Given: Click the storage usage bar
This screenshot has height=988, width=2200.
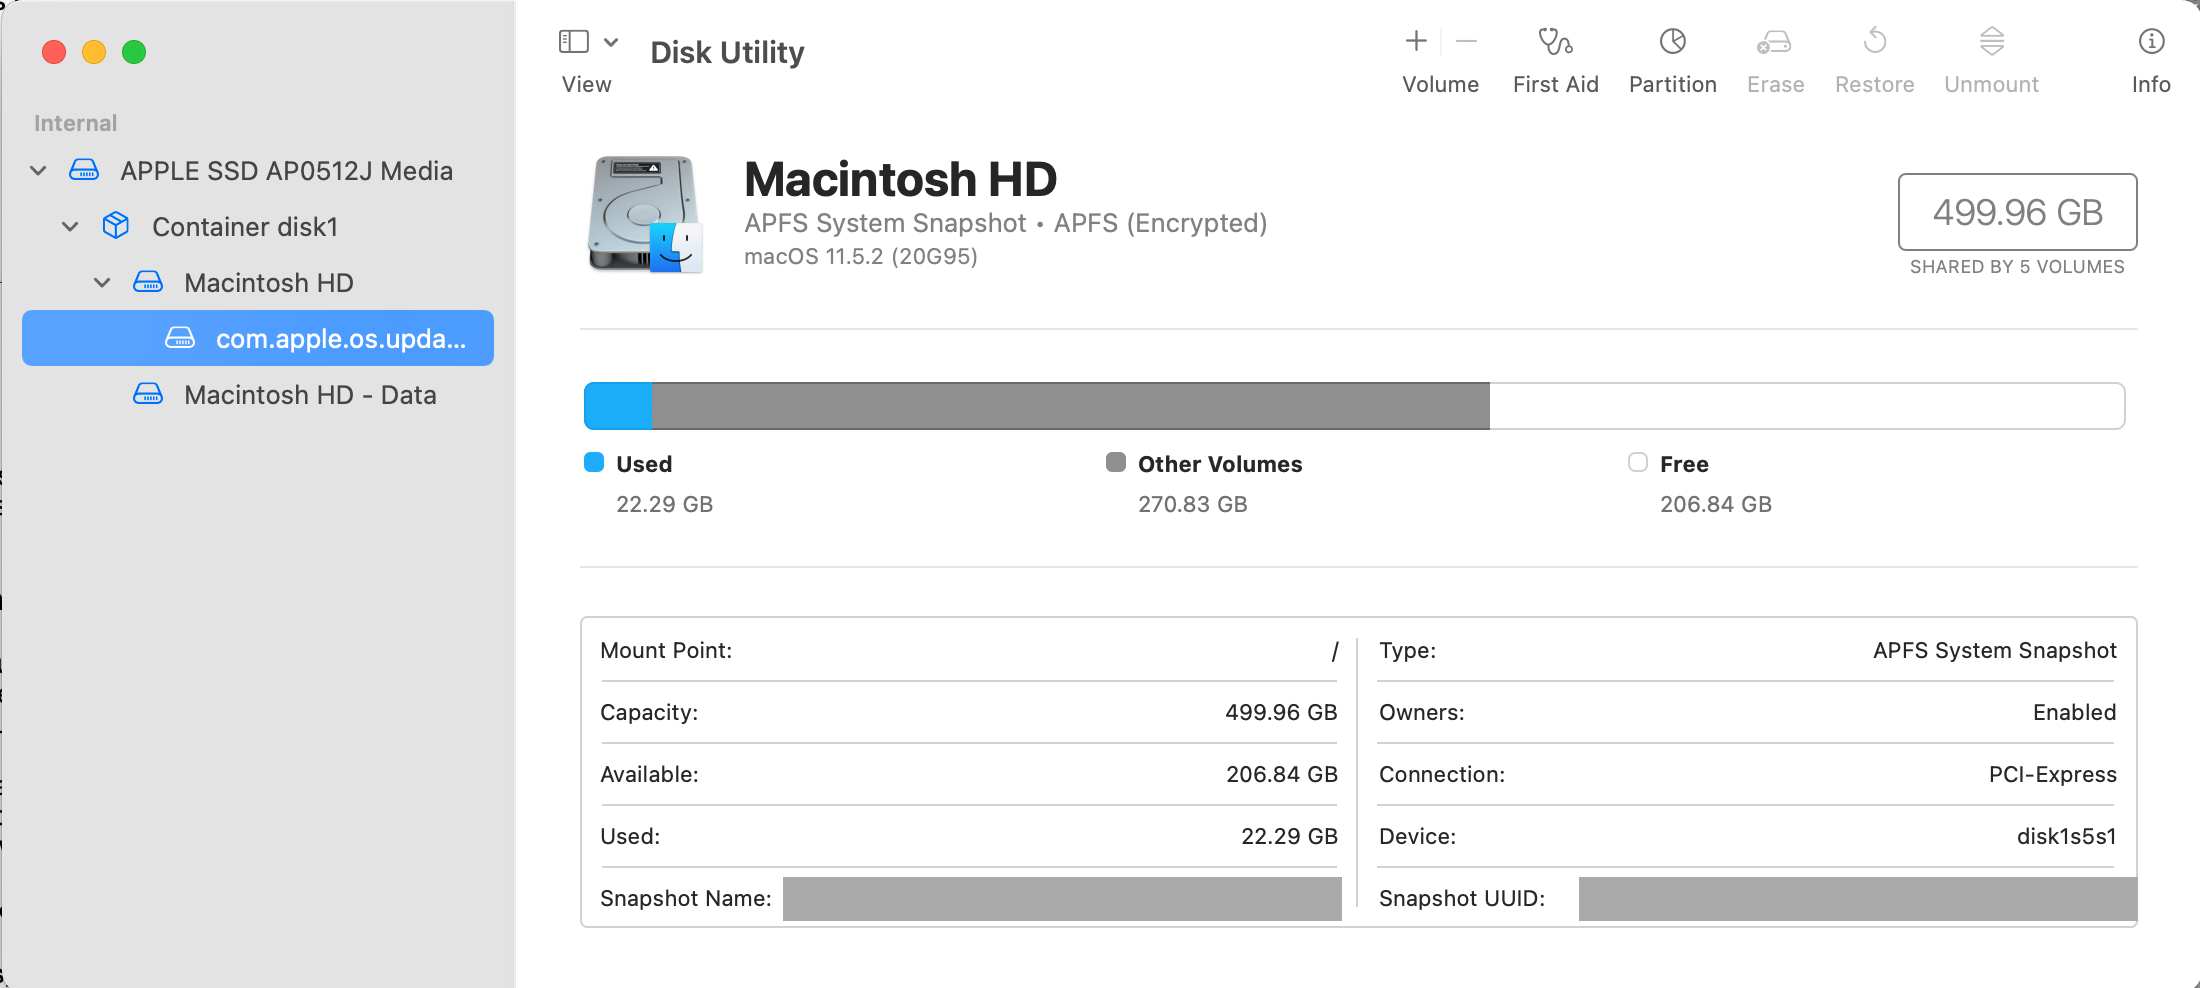Looking at the screenshot, I should (x=1354, y=405).
